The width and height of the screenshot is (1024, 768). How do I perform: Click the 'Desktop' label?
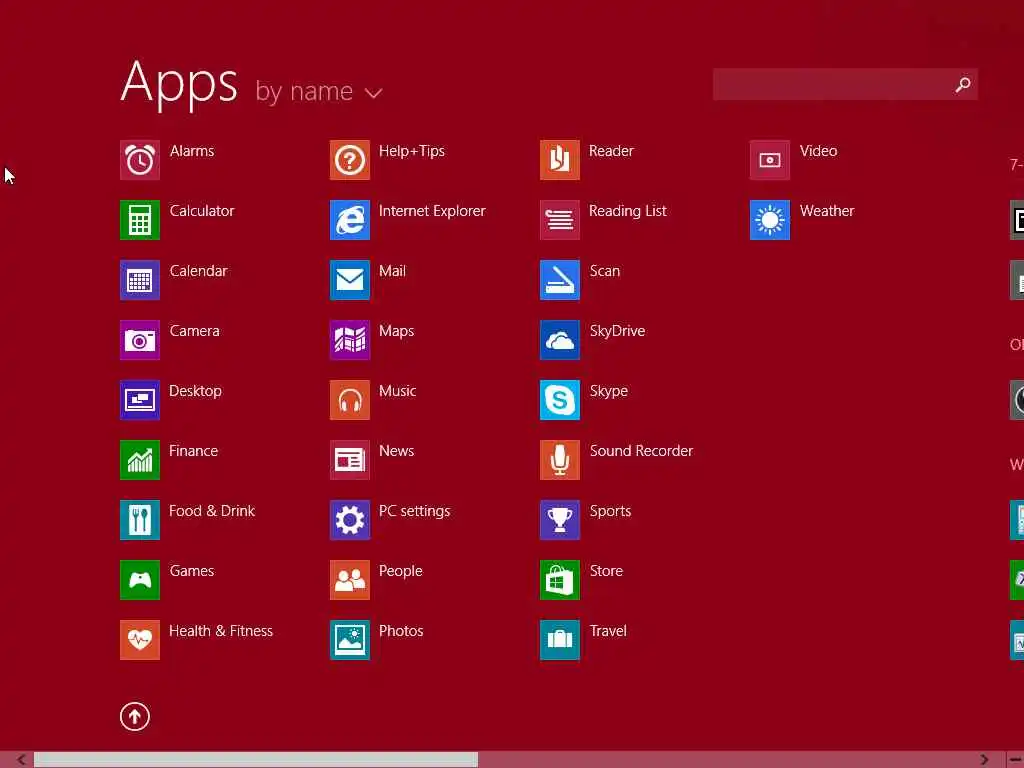(195, 391)
